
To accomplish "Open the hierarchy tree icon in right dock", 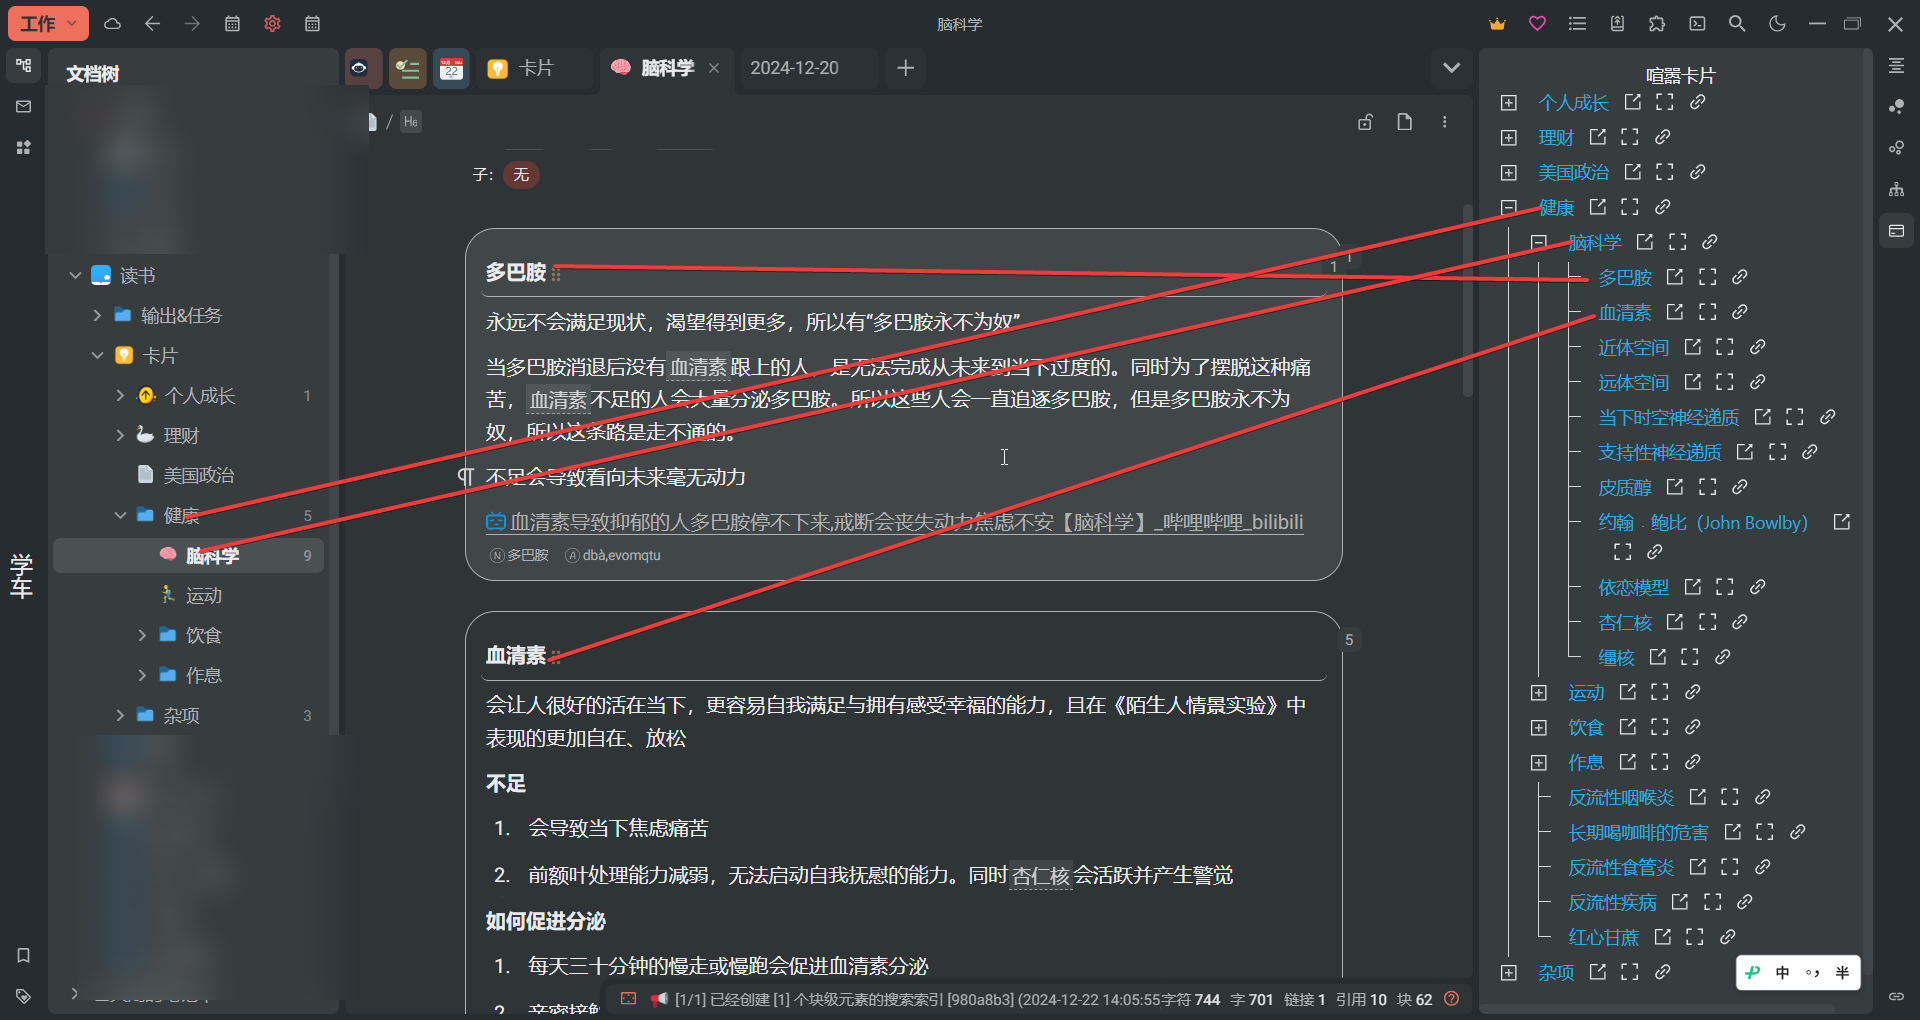I will pos(1896,190).
